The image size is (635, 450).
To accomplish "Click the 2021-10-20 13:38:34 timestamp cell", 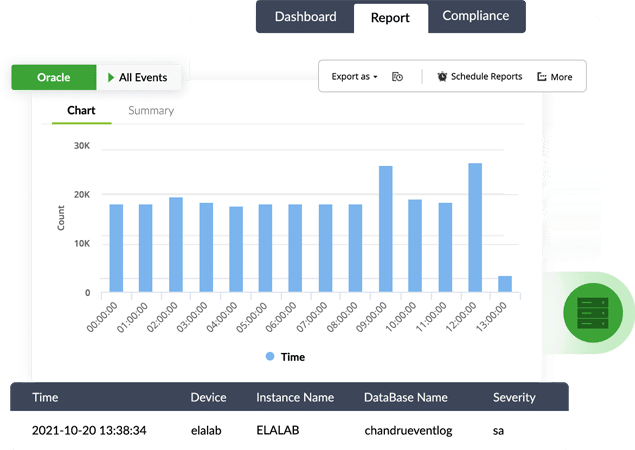I will pyautogui.click(x=89, y=430).
